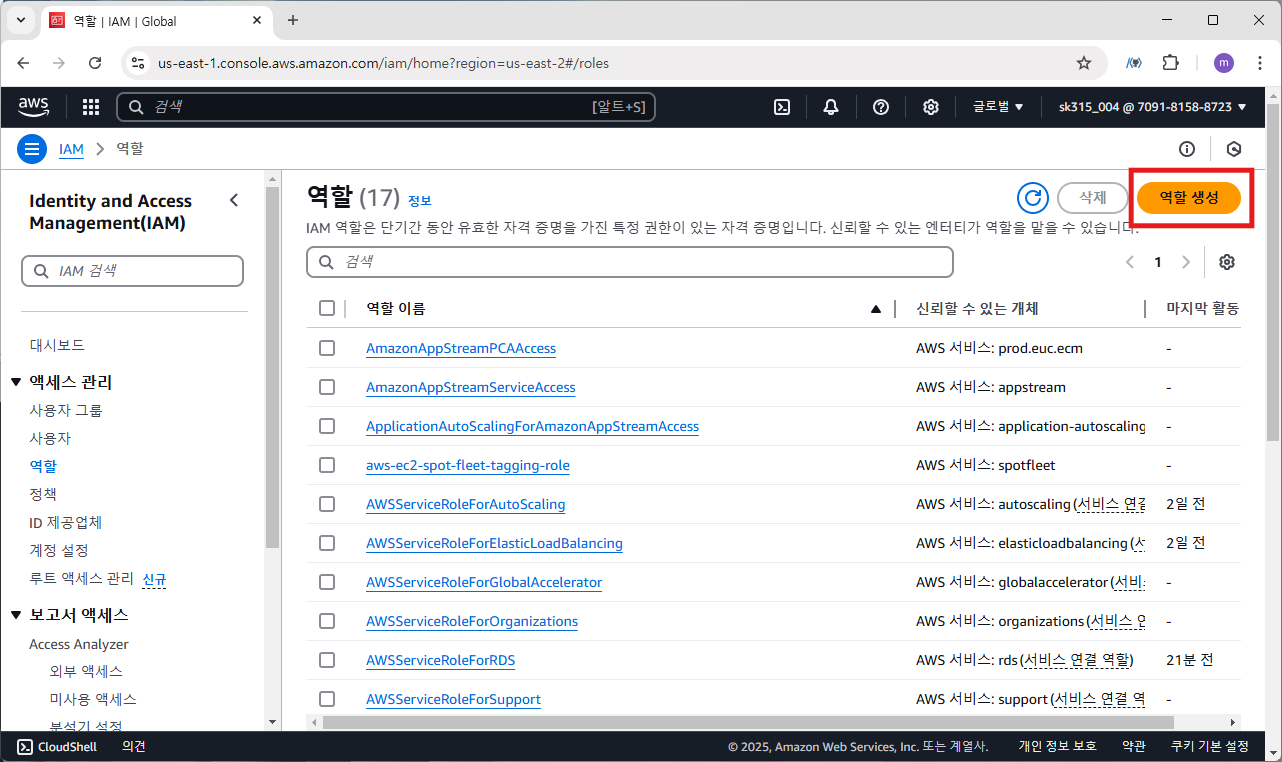Open 정책 in the sidebar

tap(43, 494)
